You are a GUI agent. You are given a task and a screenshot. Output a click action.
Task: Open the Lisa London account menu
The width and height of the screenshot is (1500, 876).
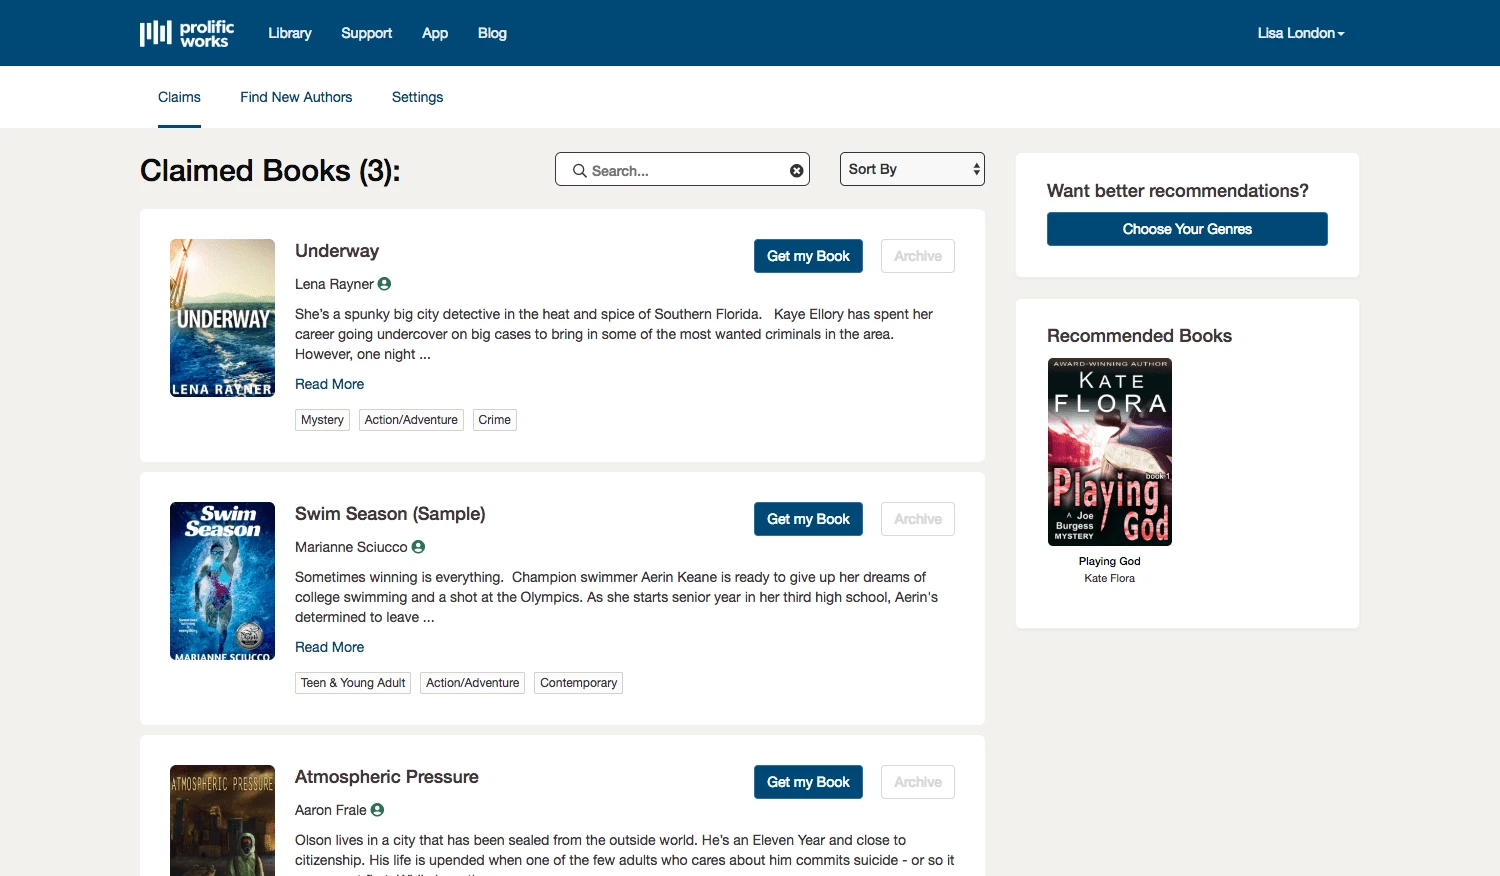click(x=1300, y=33)
